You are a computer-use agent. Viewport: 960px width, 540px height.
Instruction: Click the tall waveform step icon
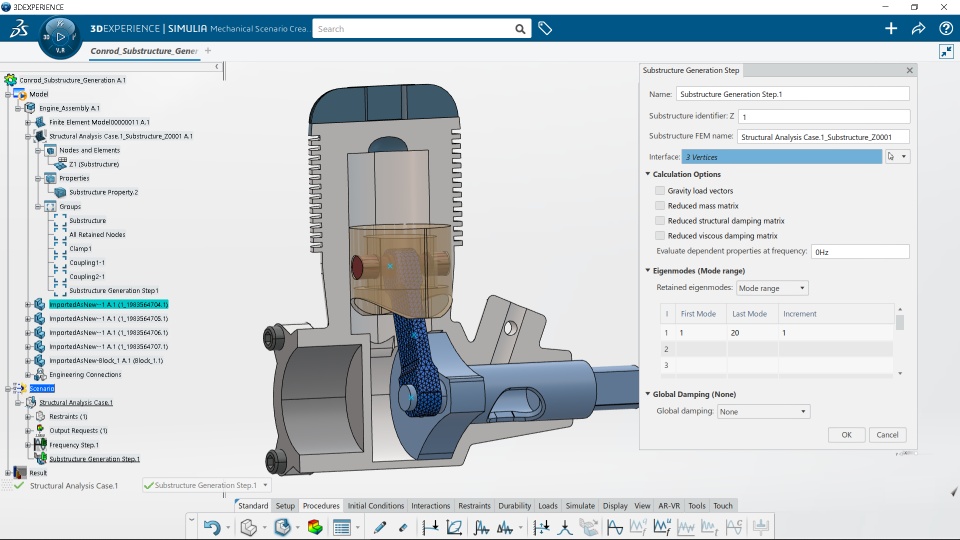tap(481, 527)
